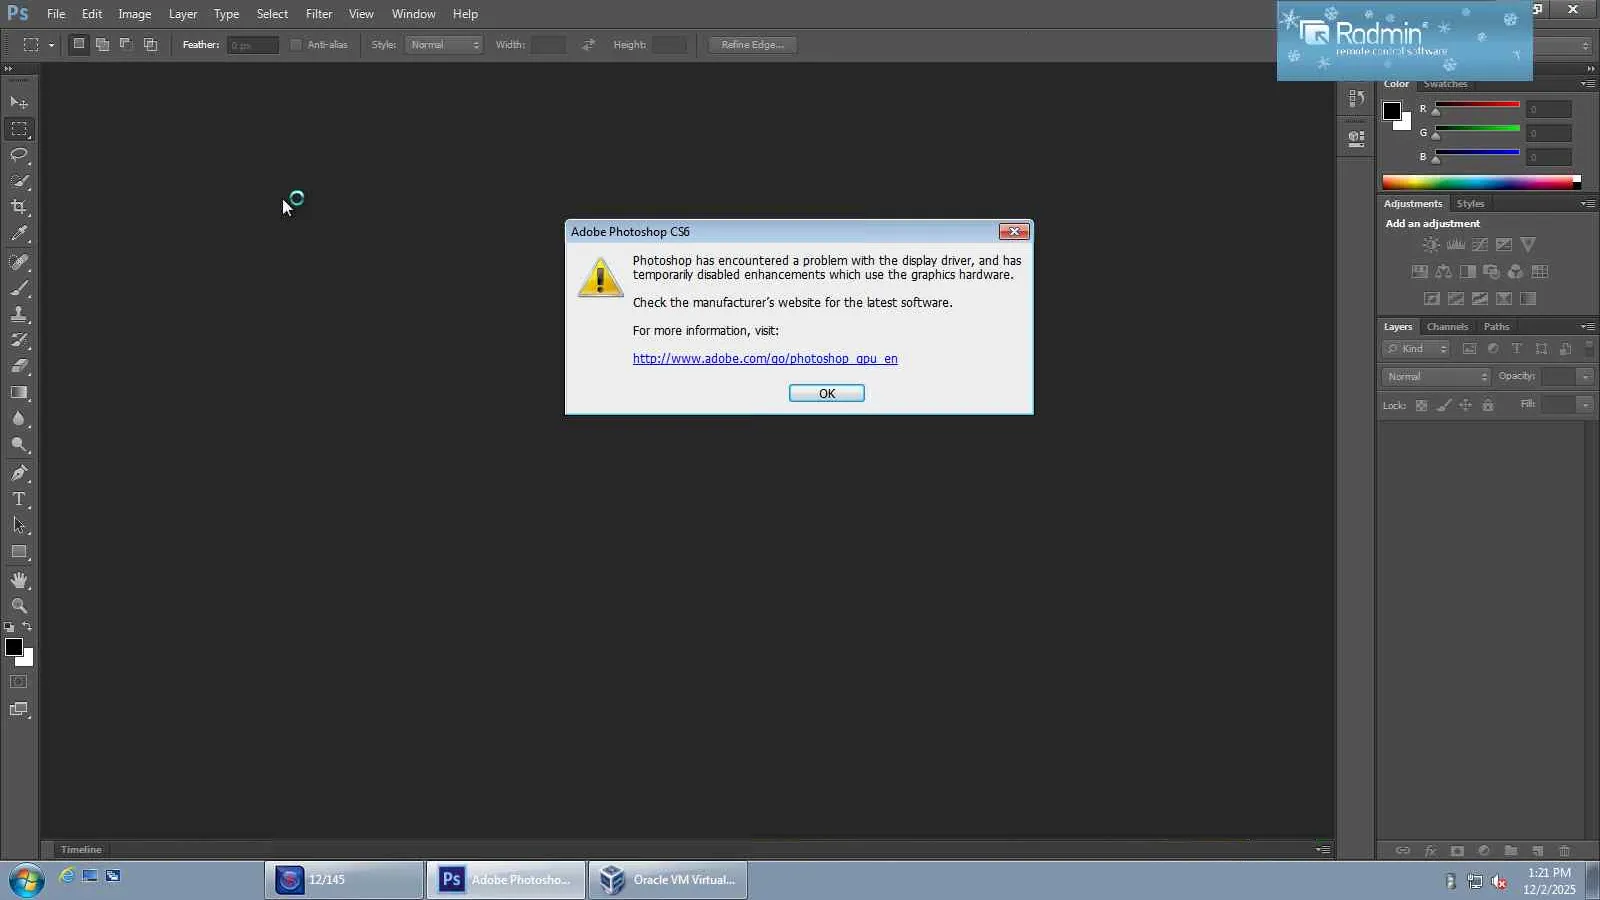Select the Eyedropper tool
The image size is (1600, 900).
coord(19,234)
